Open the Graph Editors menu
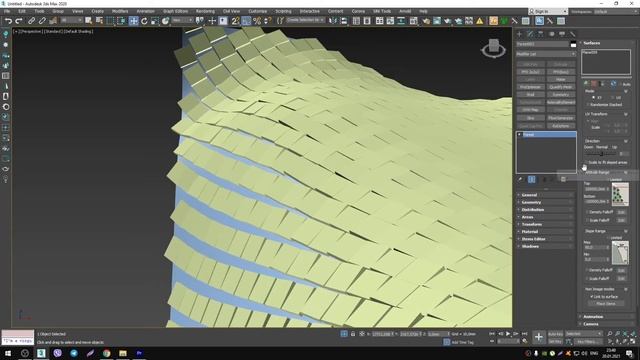This screenshot has height=360, width=640. (x=176, y=11)
